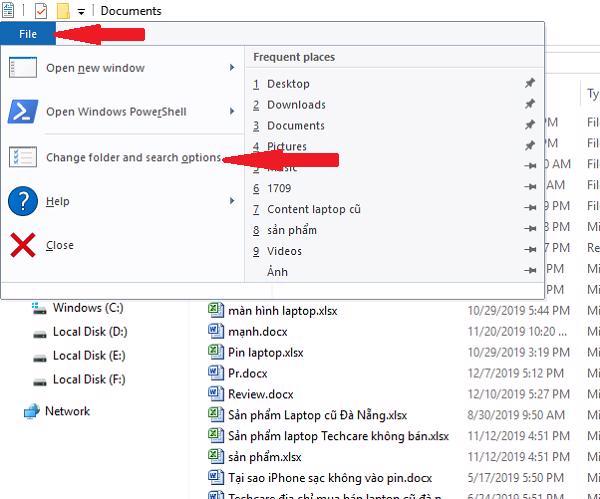Choose Change folder and search options
600x499 pixels.
pos(122,157)
